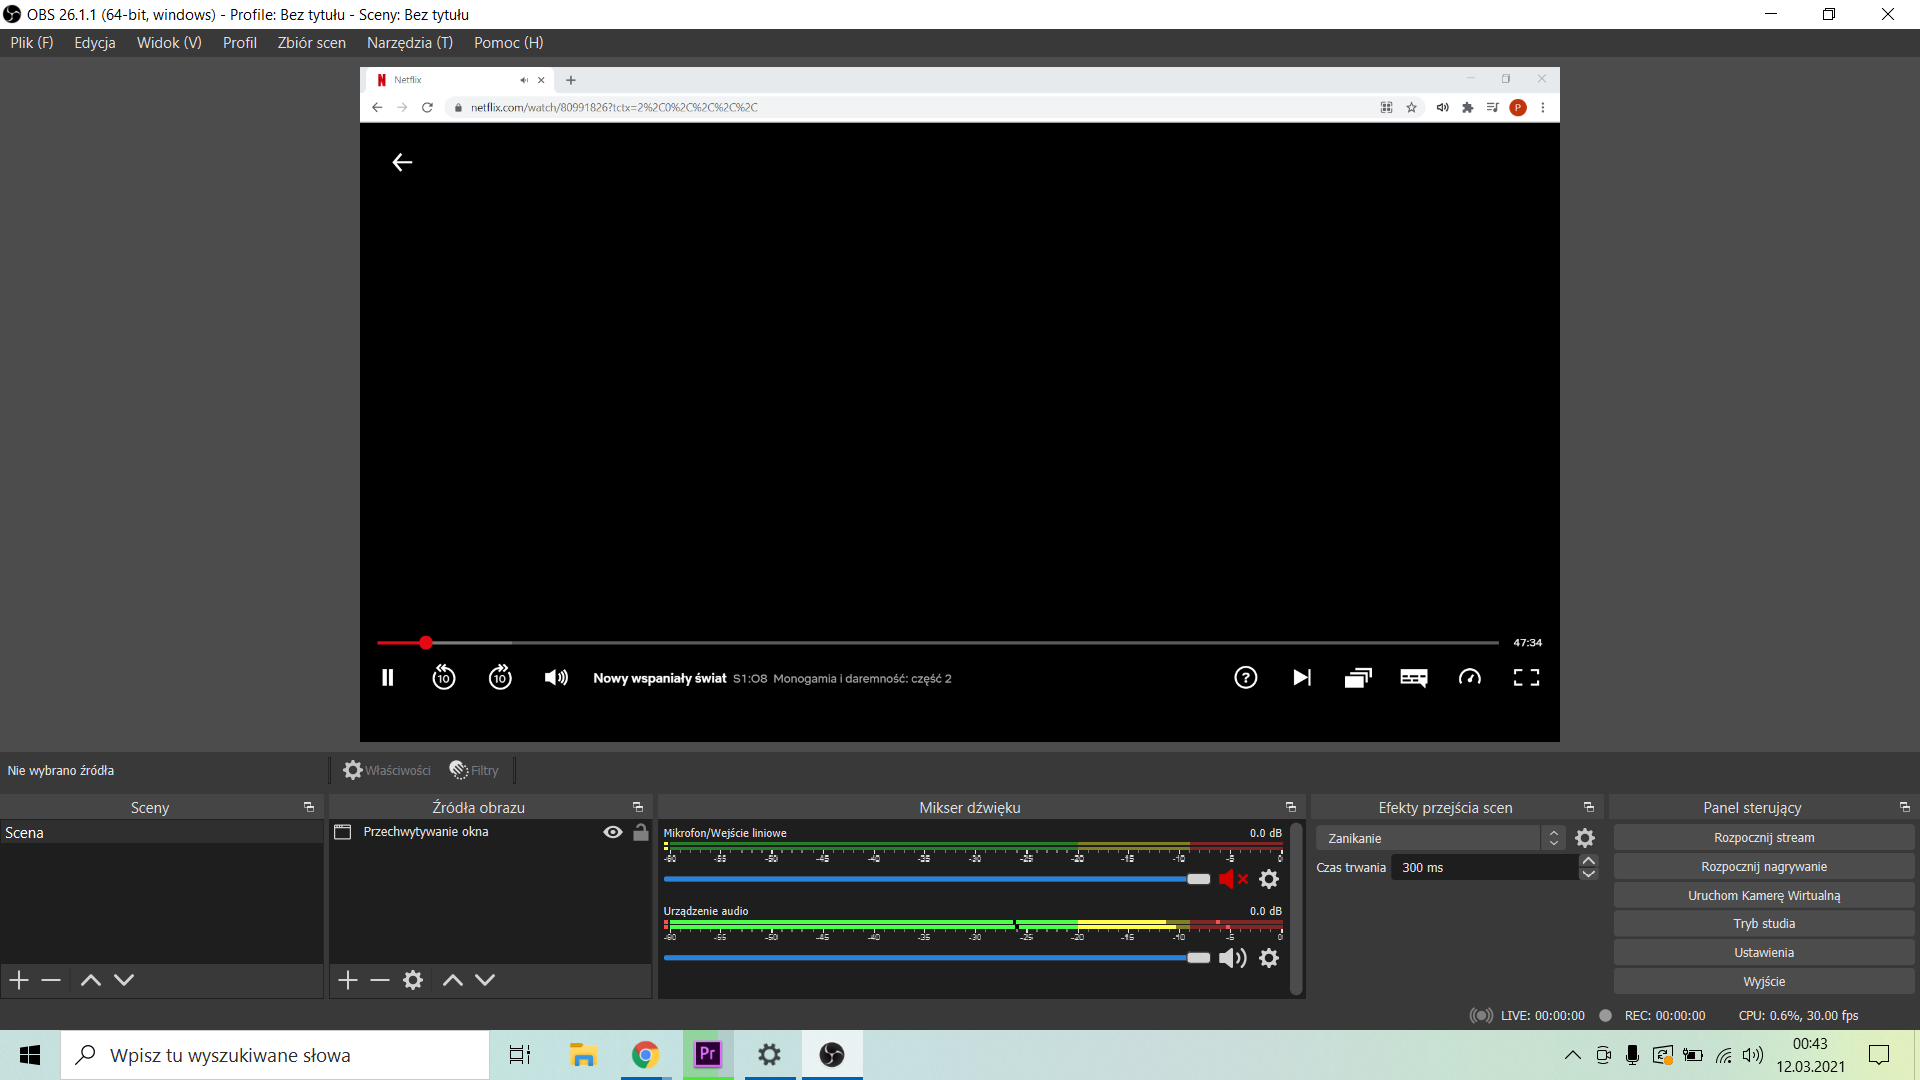Screen dimensions: 1920x1080
Task: Click Rozpocznij nagrywanie button
Action: (1764, 867)
